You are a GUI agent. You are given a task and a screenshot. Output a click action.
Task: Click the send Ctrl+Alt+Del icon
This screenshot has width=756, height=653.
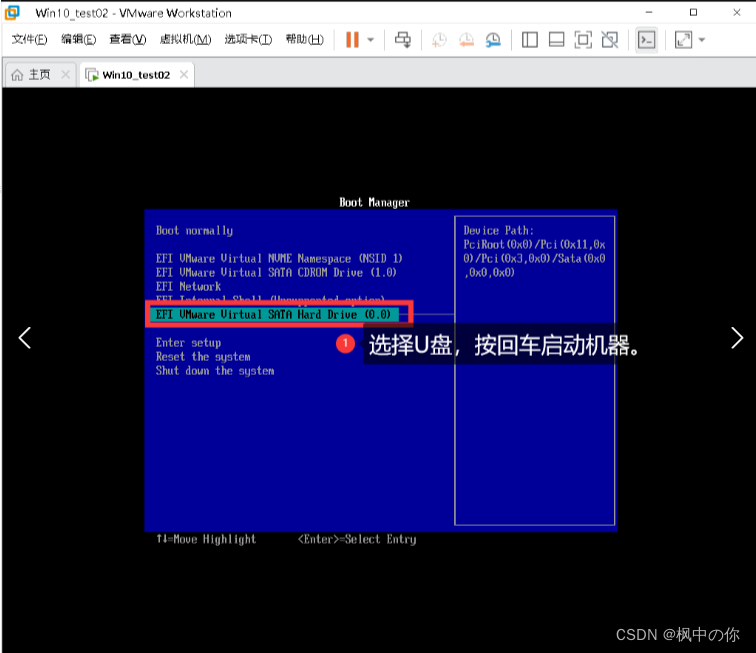[403, 40]
